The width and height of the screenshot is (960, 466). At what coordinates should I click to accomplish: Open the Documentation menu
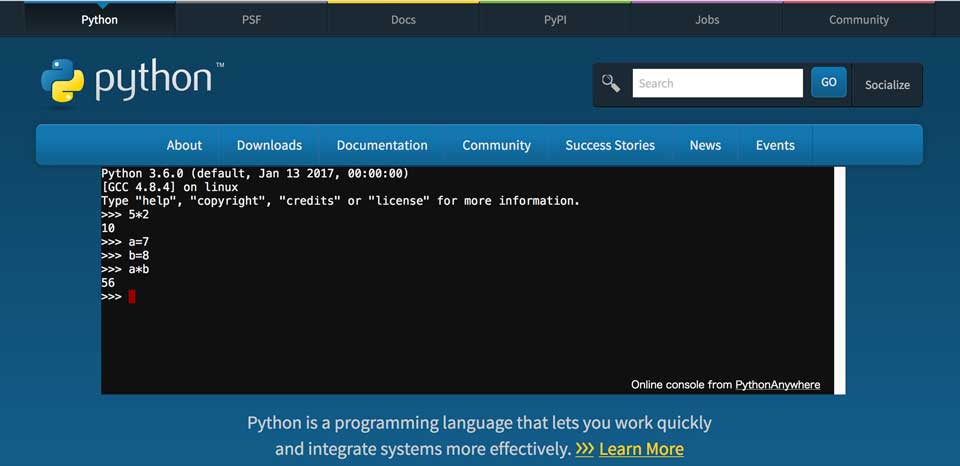(x=382, y=145)
